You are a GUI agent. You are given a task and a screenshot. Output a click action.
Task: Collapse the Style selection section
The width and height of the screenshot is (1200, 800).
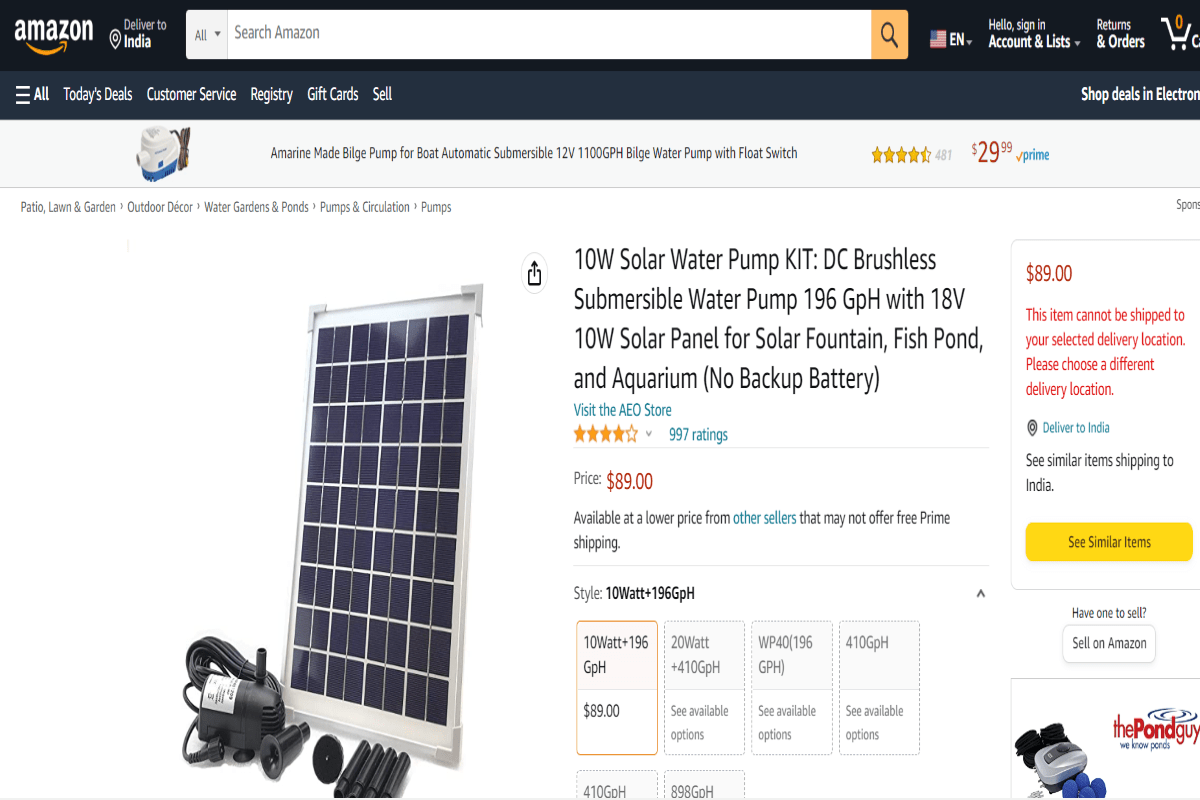click(980, 592)
